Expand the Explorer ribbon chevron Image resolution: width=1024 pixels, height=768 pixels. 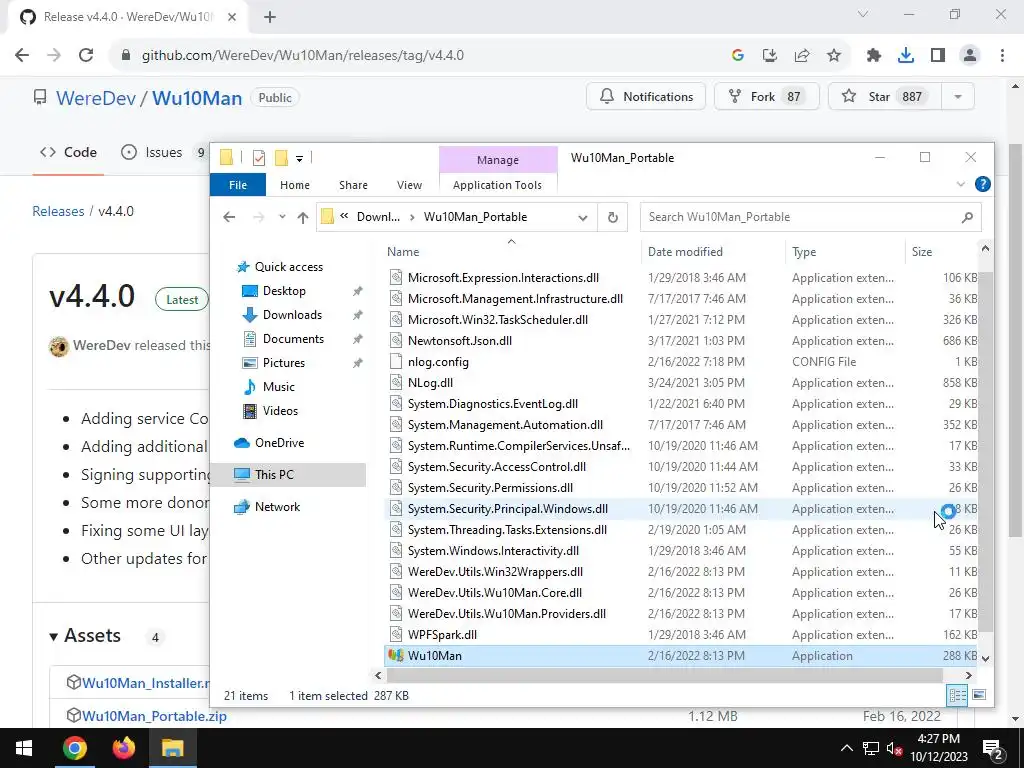[961, 184]
